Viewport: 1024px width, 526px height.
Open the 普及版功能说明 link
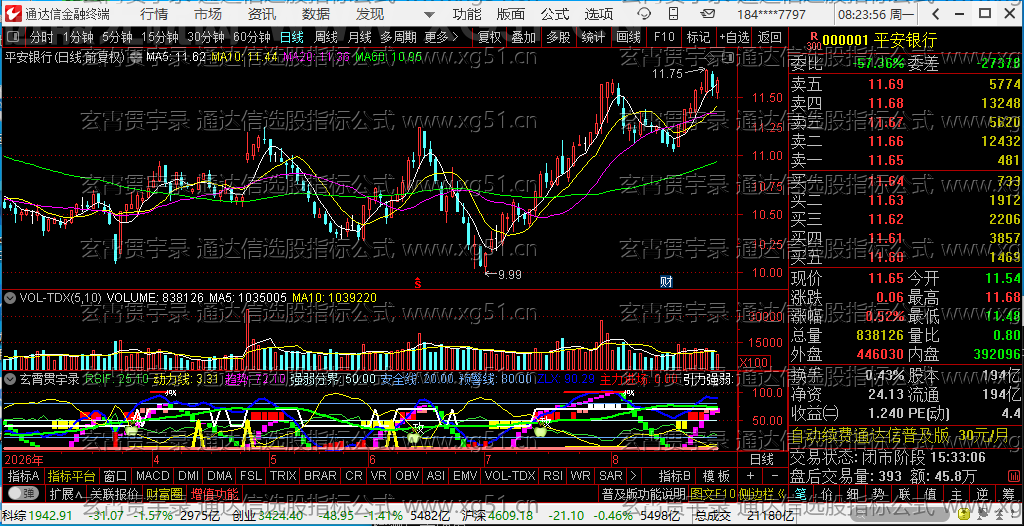(x=643, y=493)
